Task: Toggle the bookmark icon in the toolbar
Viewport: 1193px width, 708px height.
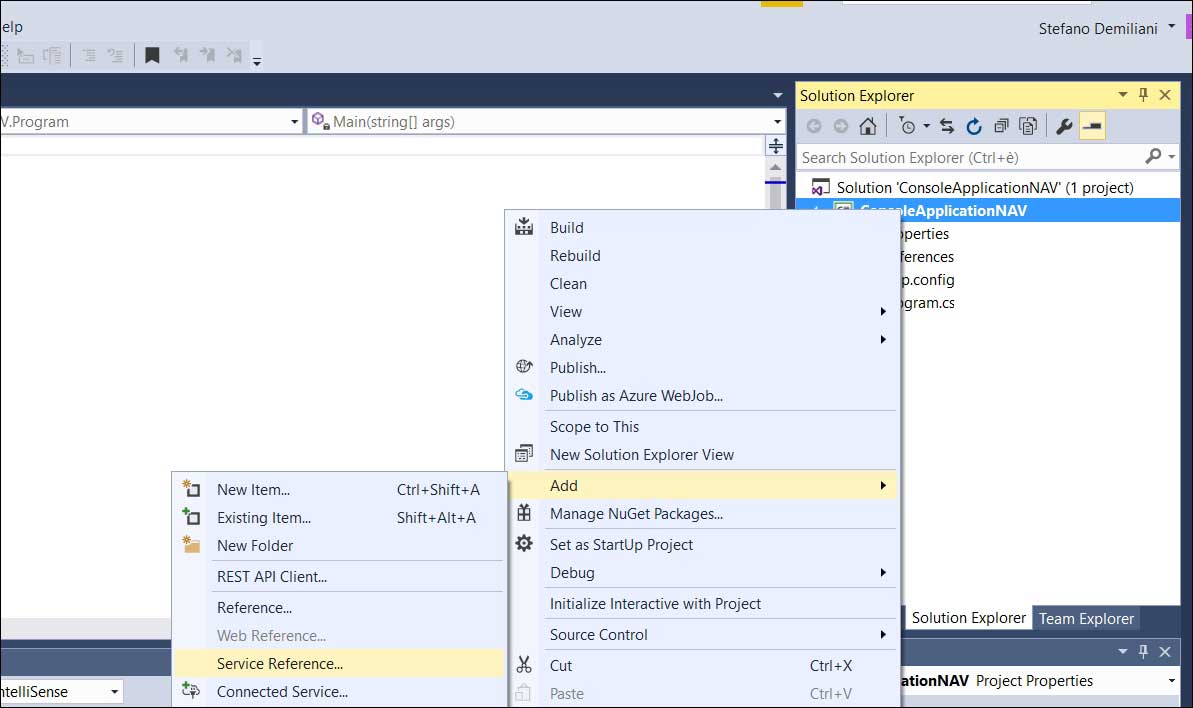Action: pos(152,55)
